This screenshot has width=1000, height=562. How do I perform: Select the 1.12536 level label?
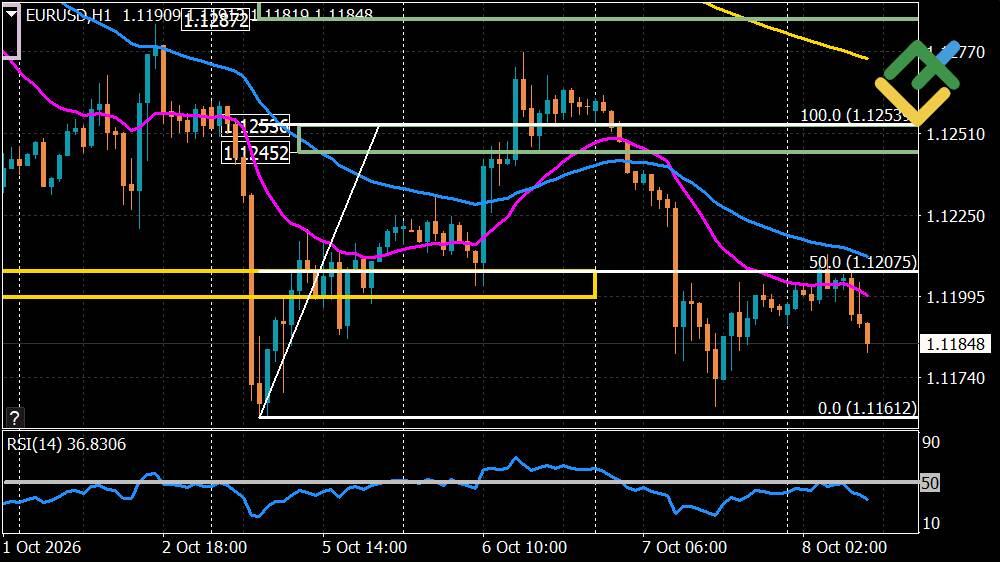[x=255, y=126]
